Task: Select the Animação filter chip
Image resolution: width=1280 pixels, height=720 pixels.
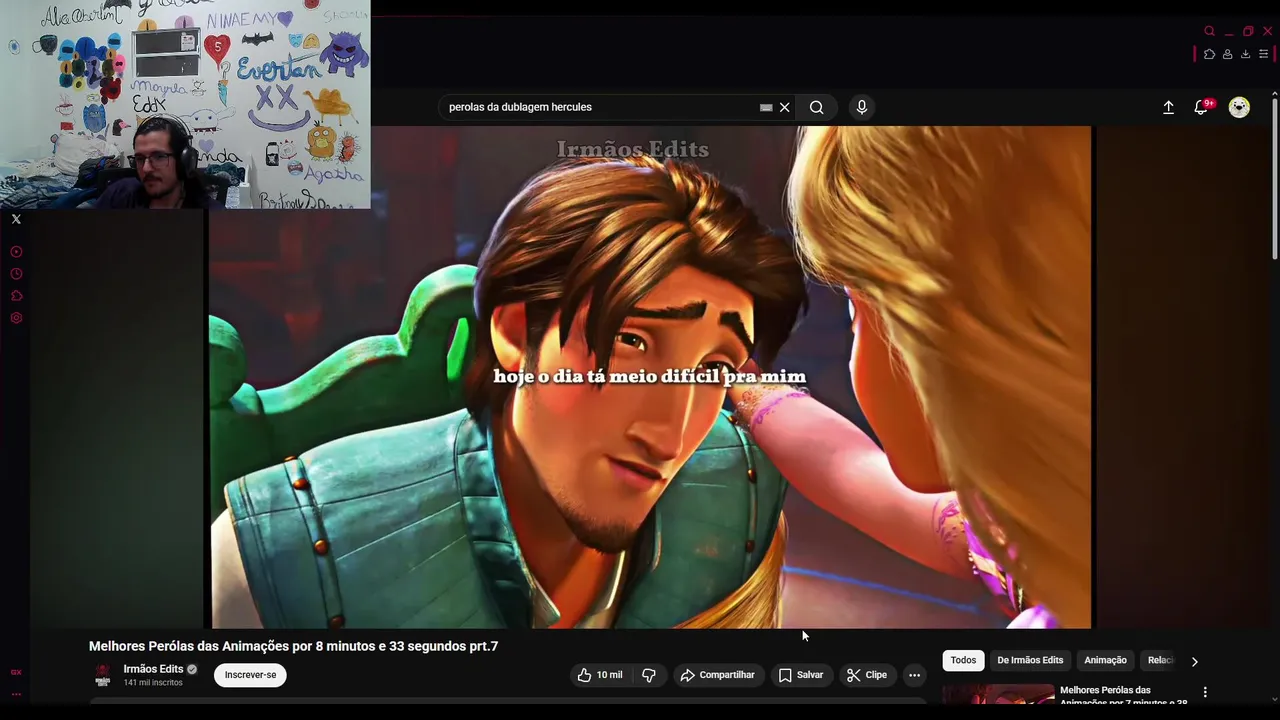Action: click(x=1105, y=660)
